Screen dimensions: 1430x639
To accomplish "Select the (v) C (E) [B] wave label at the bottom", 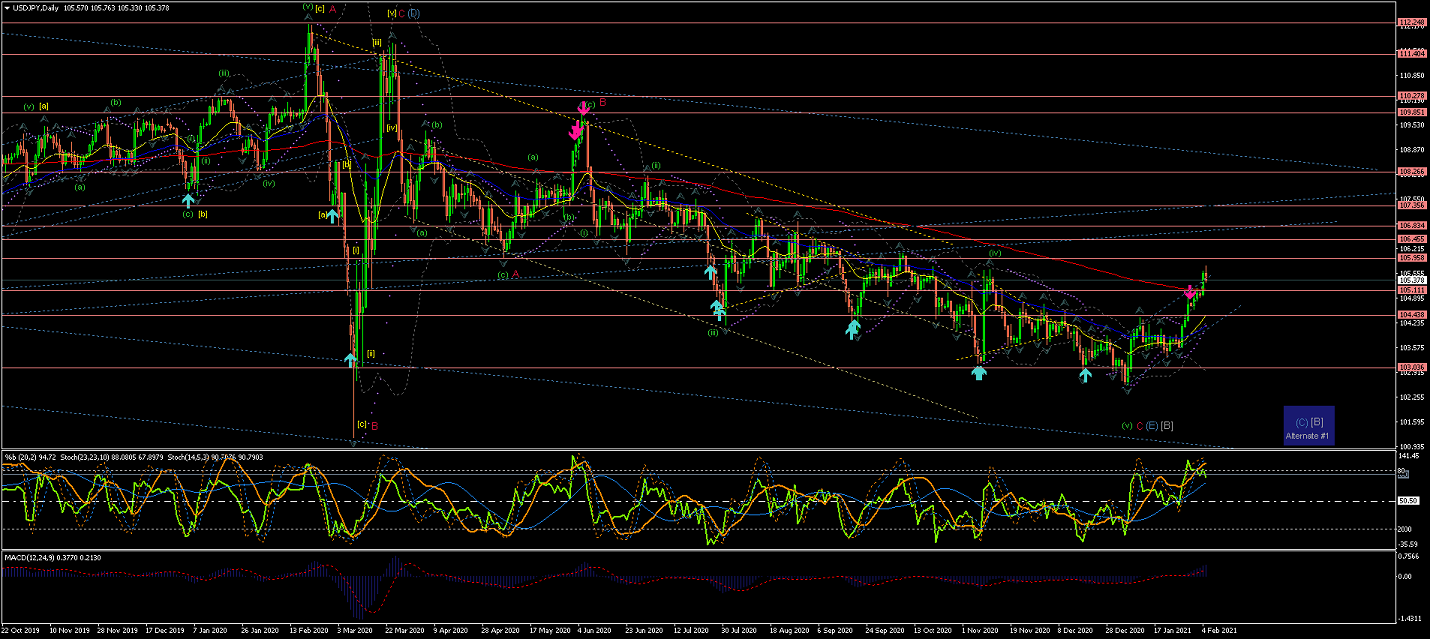I will tap(1148, 425).
